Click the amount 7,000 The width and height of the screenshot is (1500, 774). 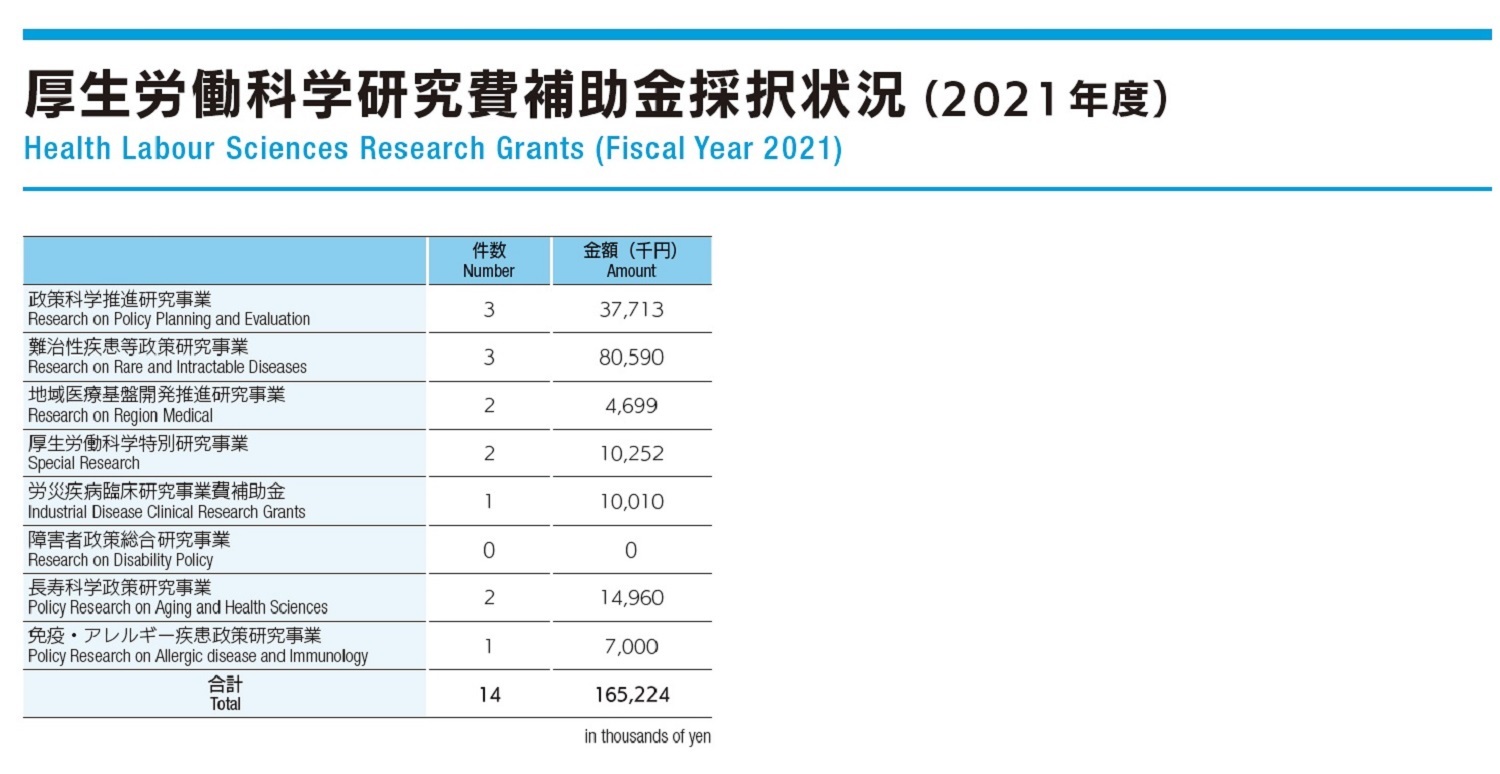pyautogui.click(x=631, y=647)
